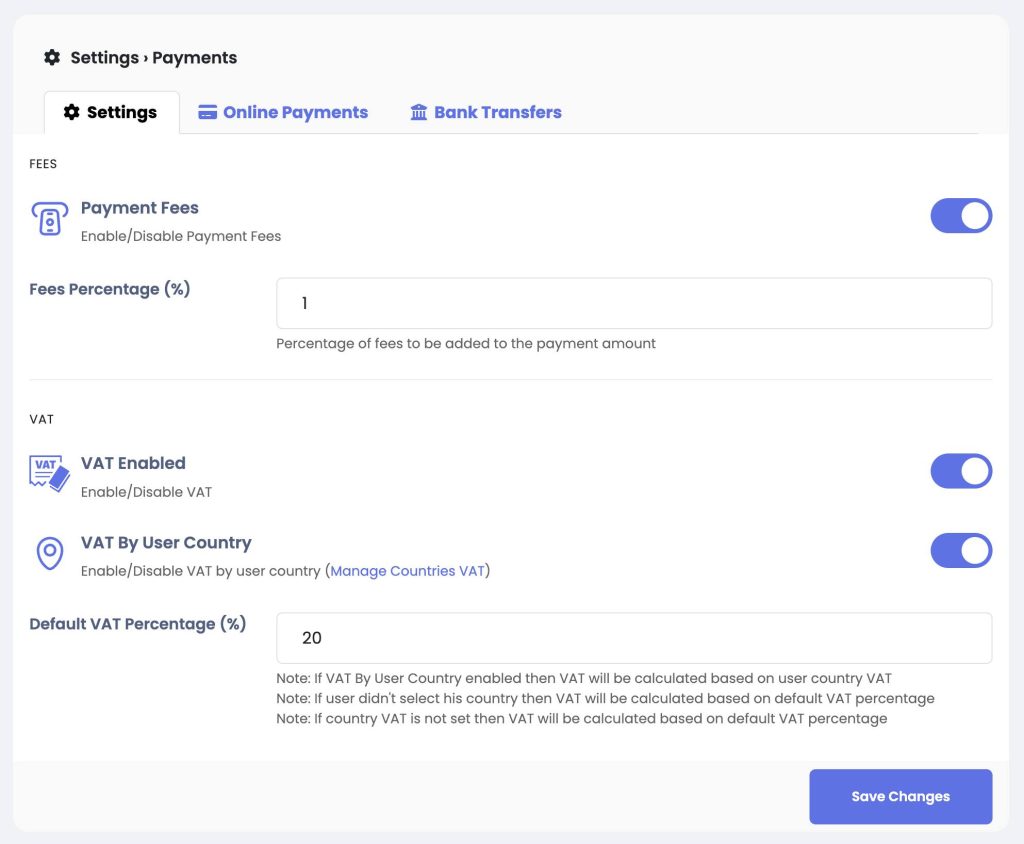Open the Manage Countries VAT link
This screenshot has height=844, width=1024.
tap(408, 571)
